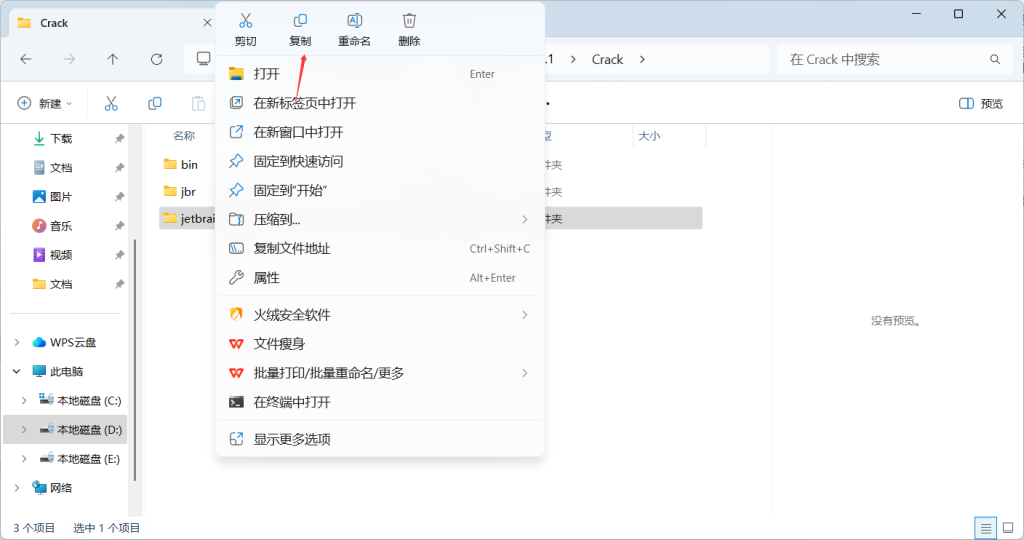1024x540 pixels.
Task: Expand the 网络 tree node
Action: click(17, 488)
